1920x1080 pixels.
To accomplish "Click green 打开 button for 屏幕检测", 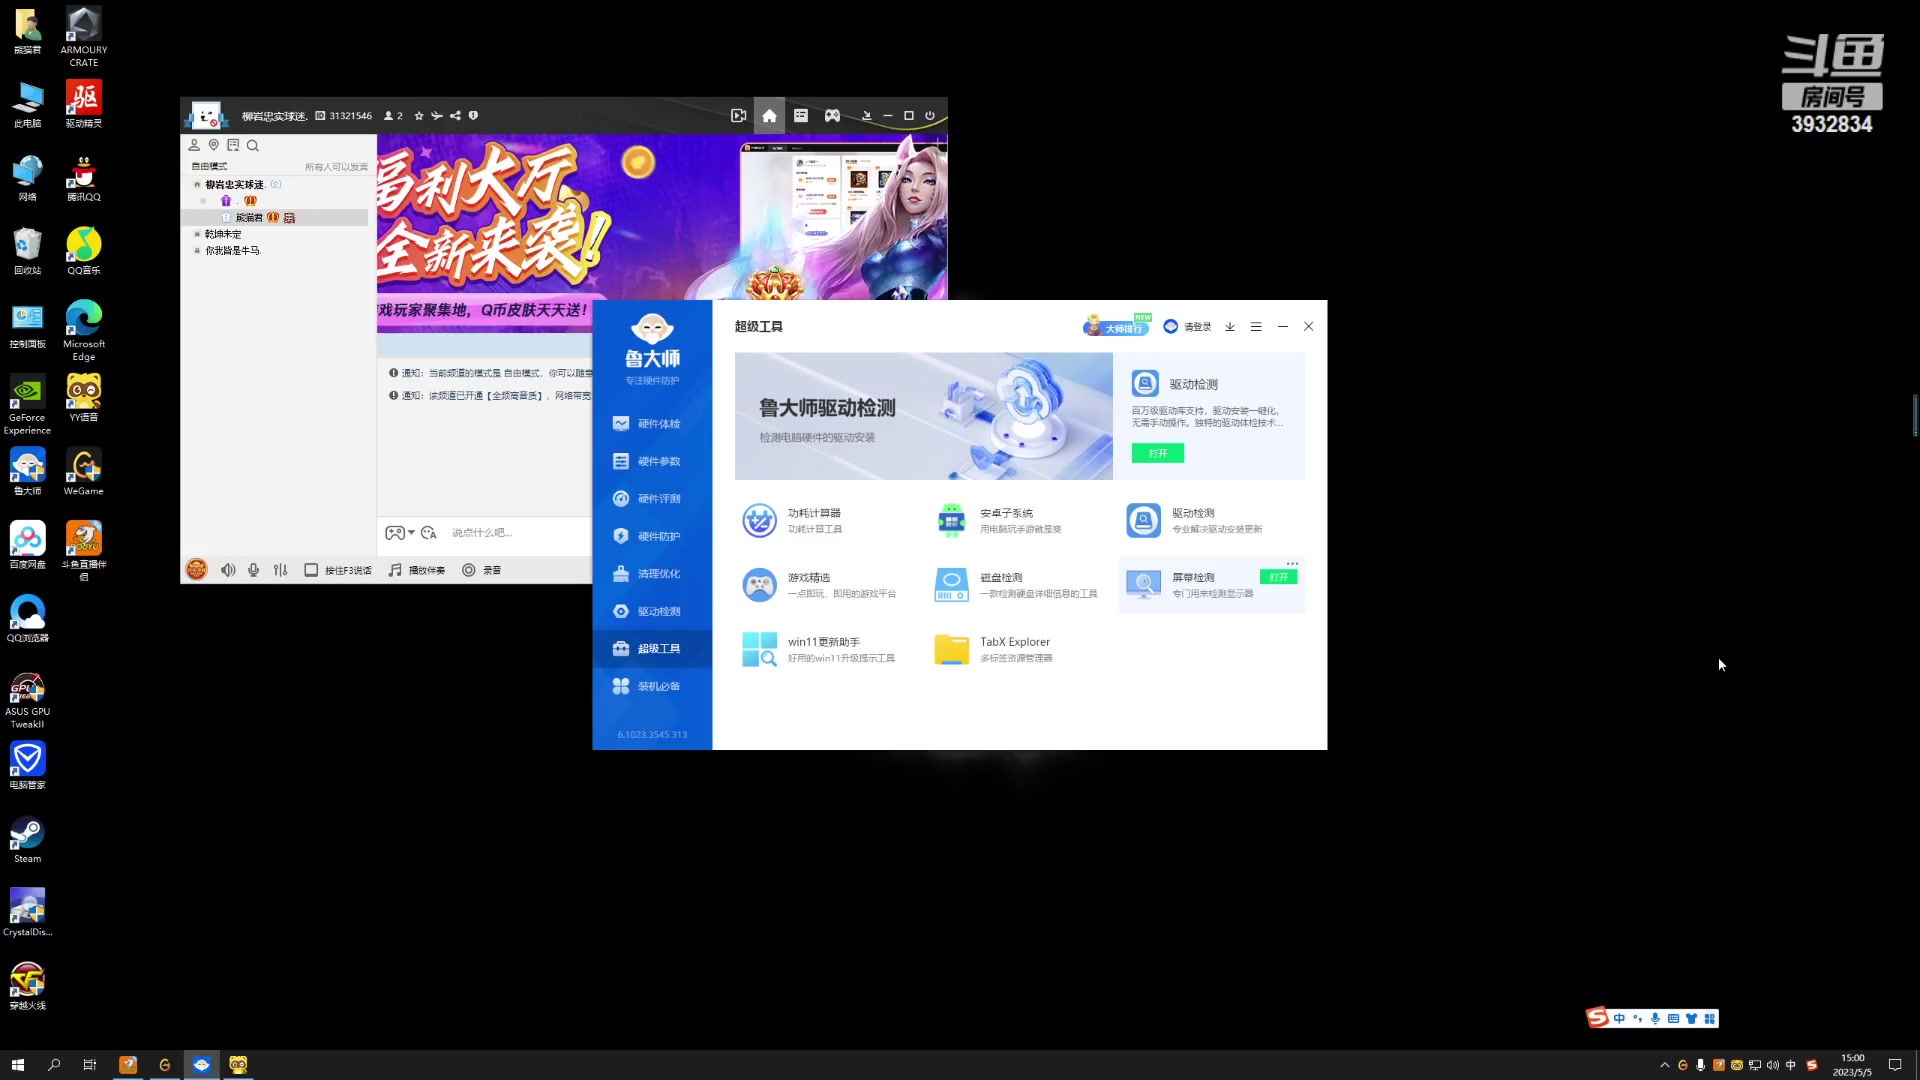I will [x=1278, y=577].
